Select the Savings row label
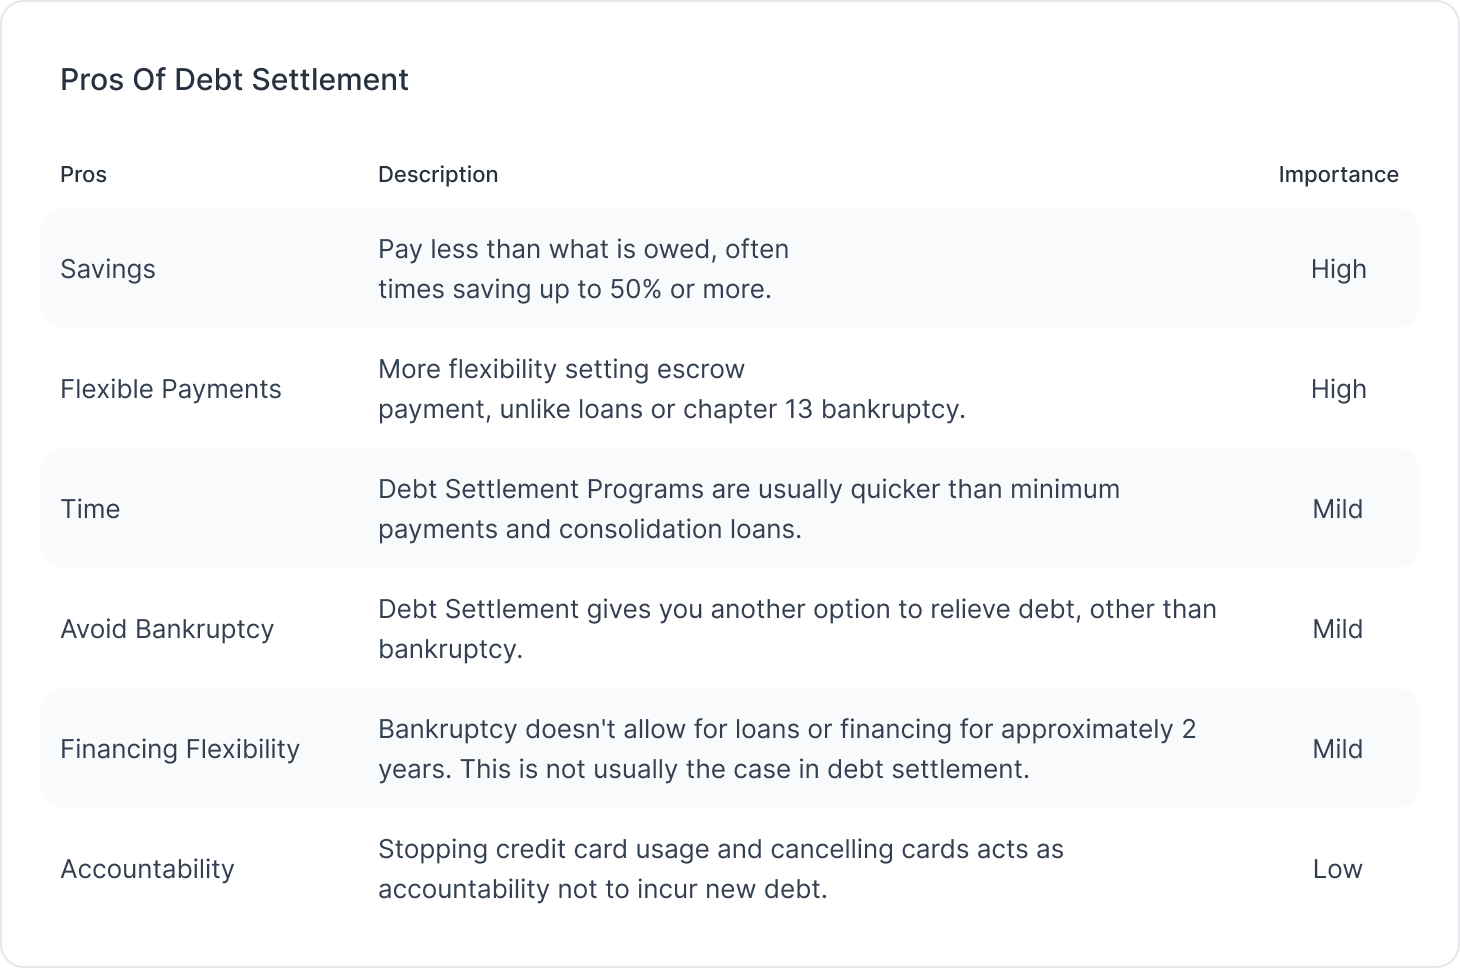 108,269
